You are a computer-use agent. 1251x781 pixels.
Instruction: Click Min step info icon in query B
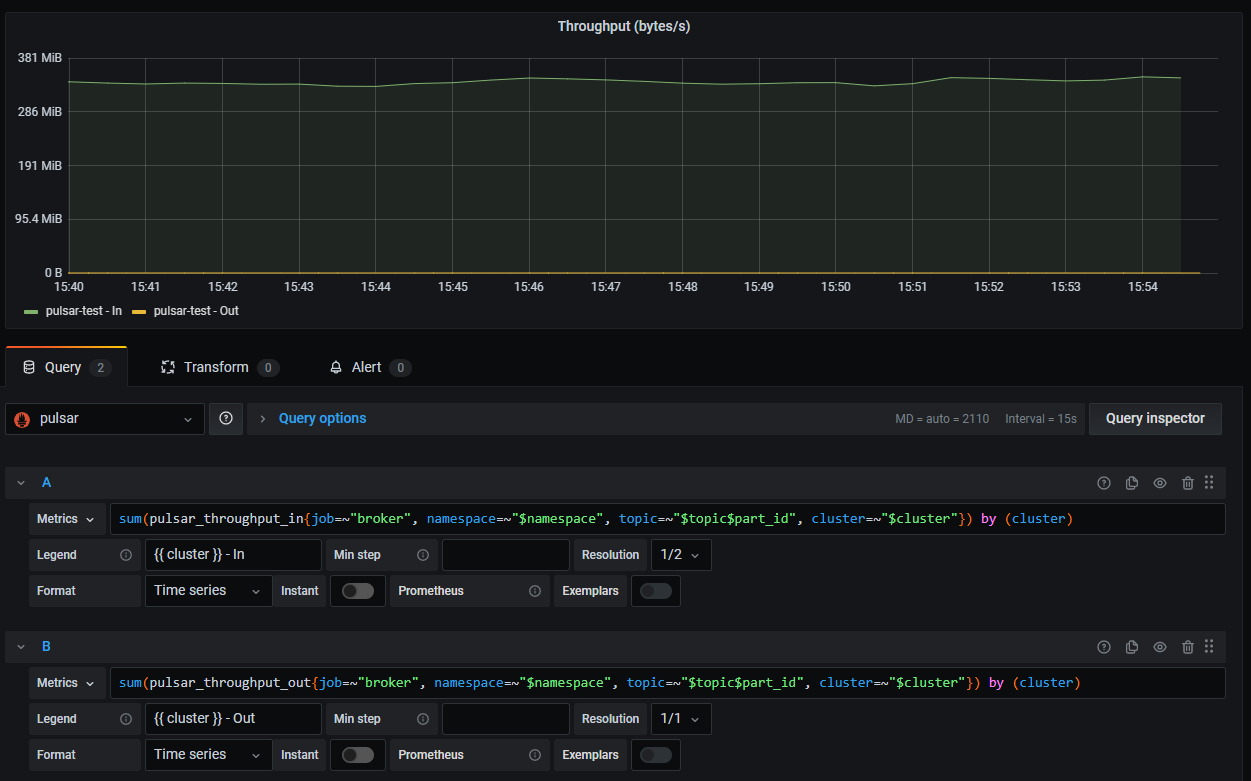pyautogui.click(x=423, y=719)
